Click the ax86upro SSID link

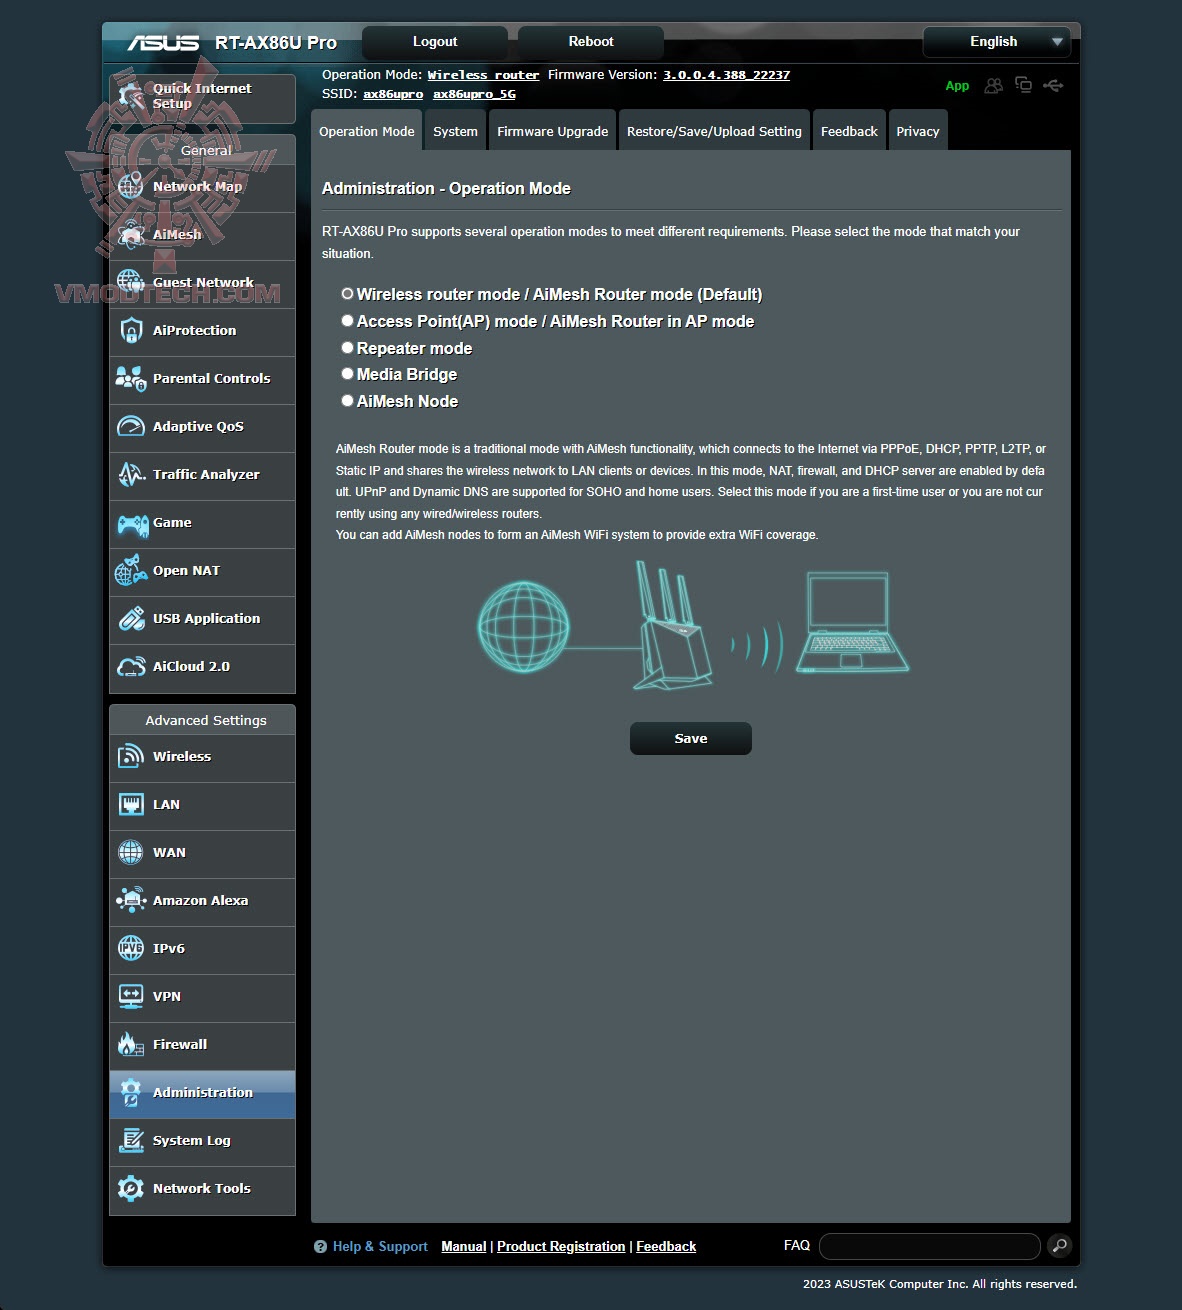pyautogui.click(x=393, y=94)
